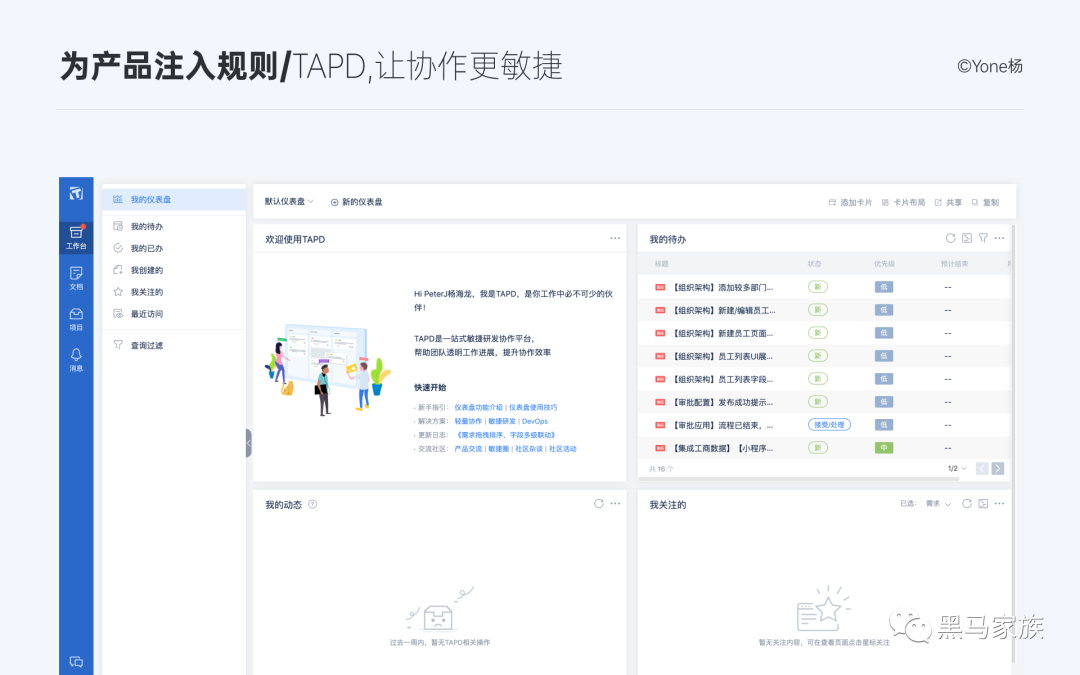Open the 1/2 page selector dropdown
Screen dimensions: 1080x675
pyautogui.click(x=957, y=468)
